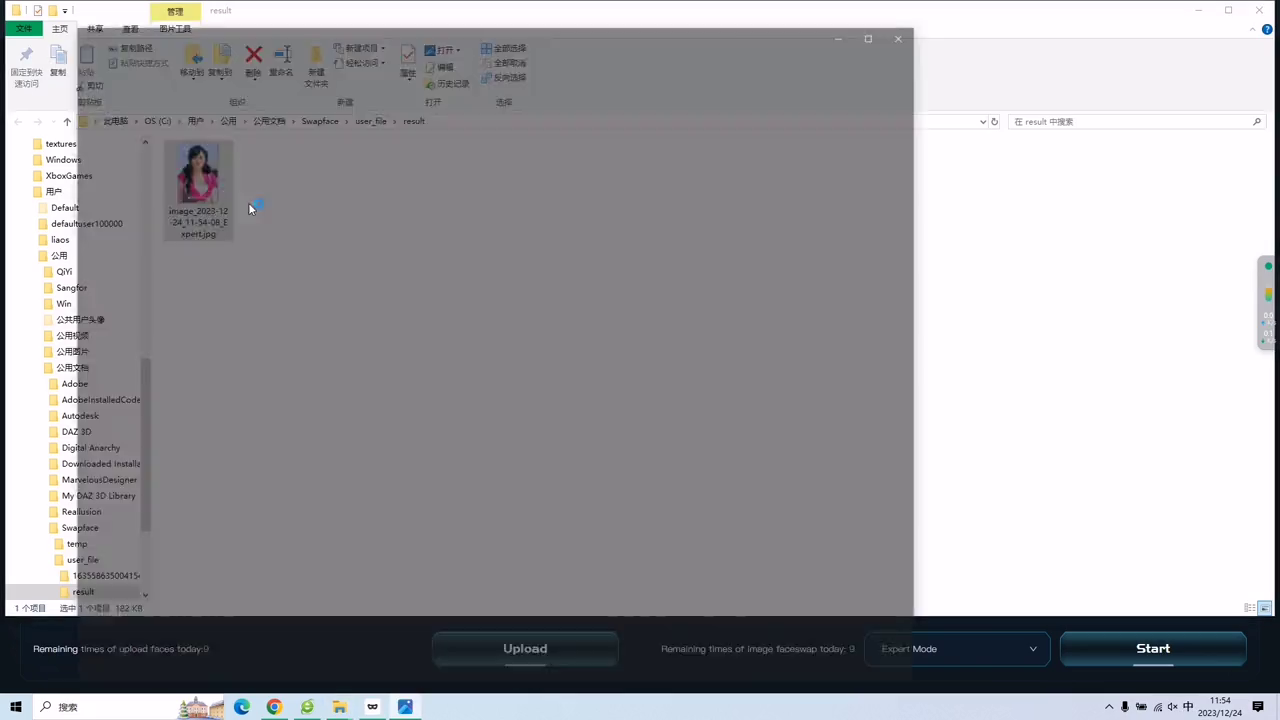
Task: Open the Open (打开) dropdown in ribbon
Action: (x=443, y=50)
